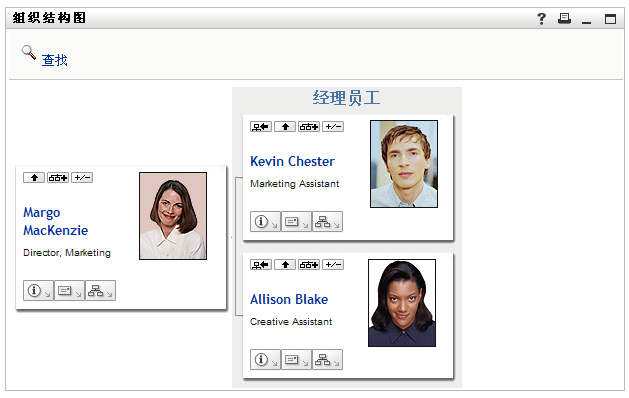Screen dimensions: 629x398
Task: Open the 查找 search link
Action: [55, 60]
